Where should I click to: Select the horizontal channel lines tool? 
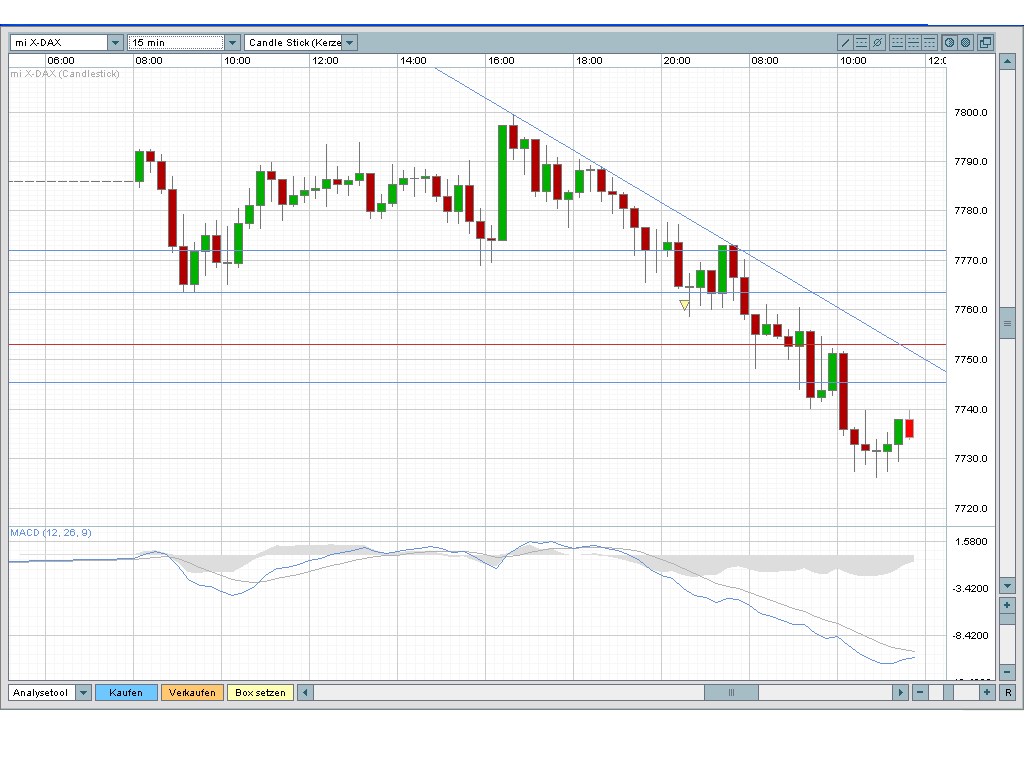click(861, 42)
